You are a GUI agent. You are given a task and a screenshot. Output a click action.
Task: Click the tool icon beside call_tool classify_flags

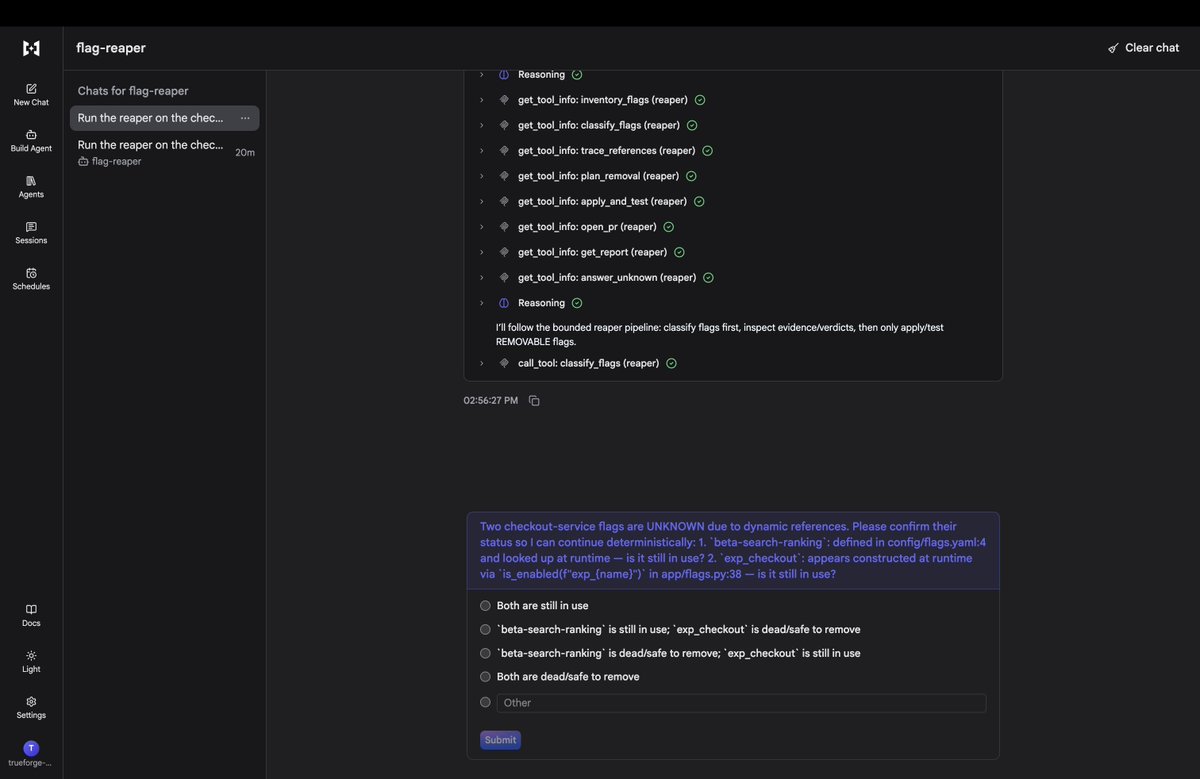(504, 363)
